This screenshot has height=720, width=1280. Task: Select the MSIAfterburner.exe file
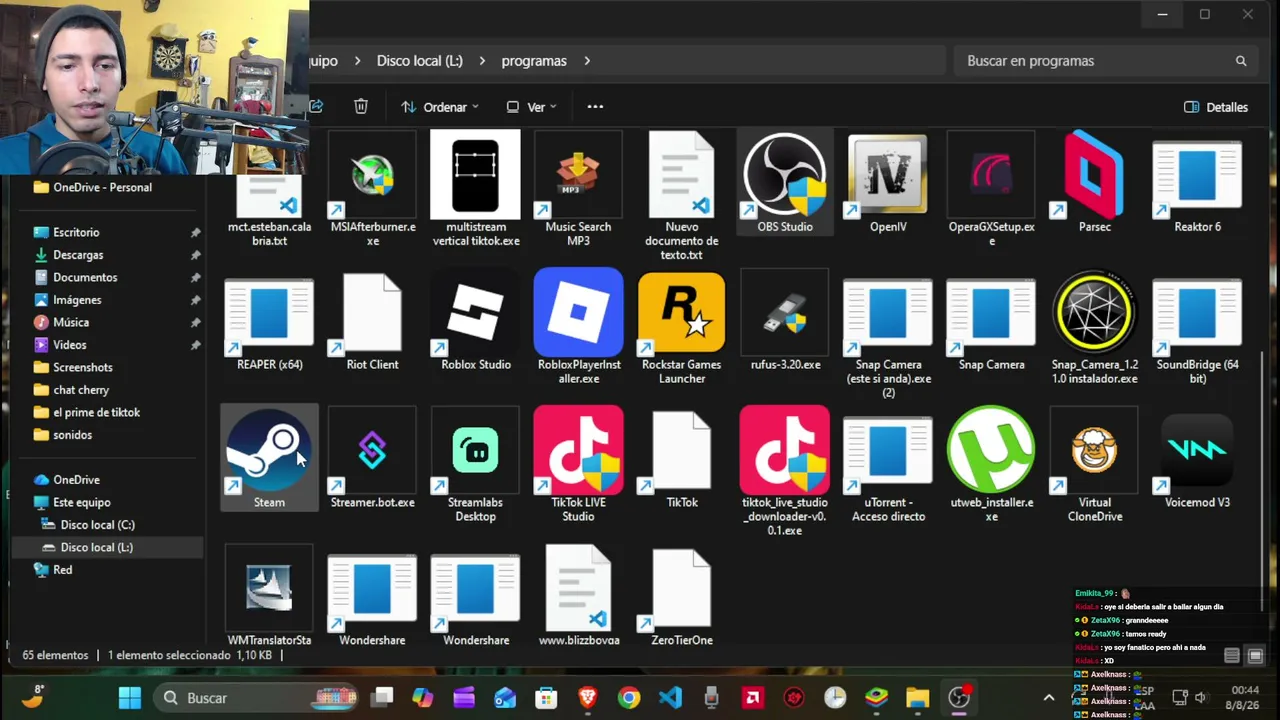coord(372,189)
